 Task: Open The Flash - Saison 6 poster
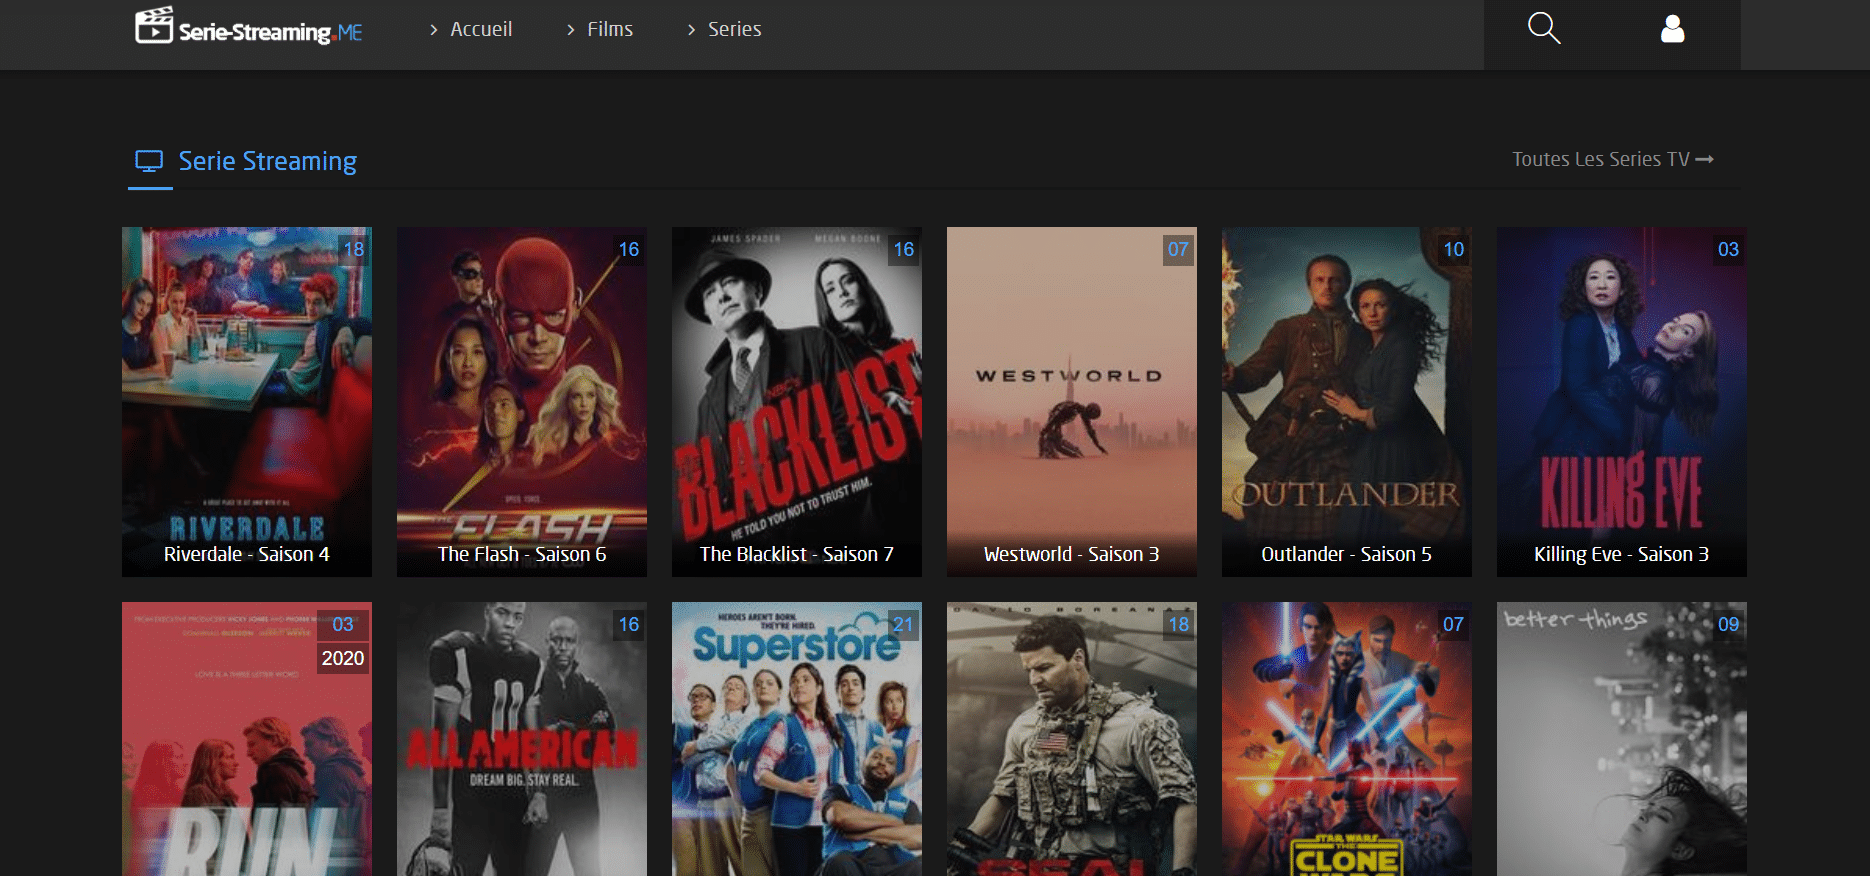pyautogui.click(x=522, y=402)
